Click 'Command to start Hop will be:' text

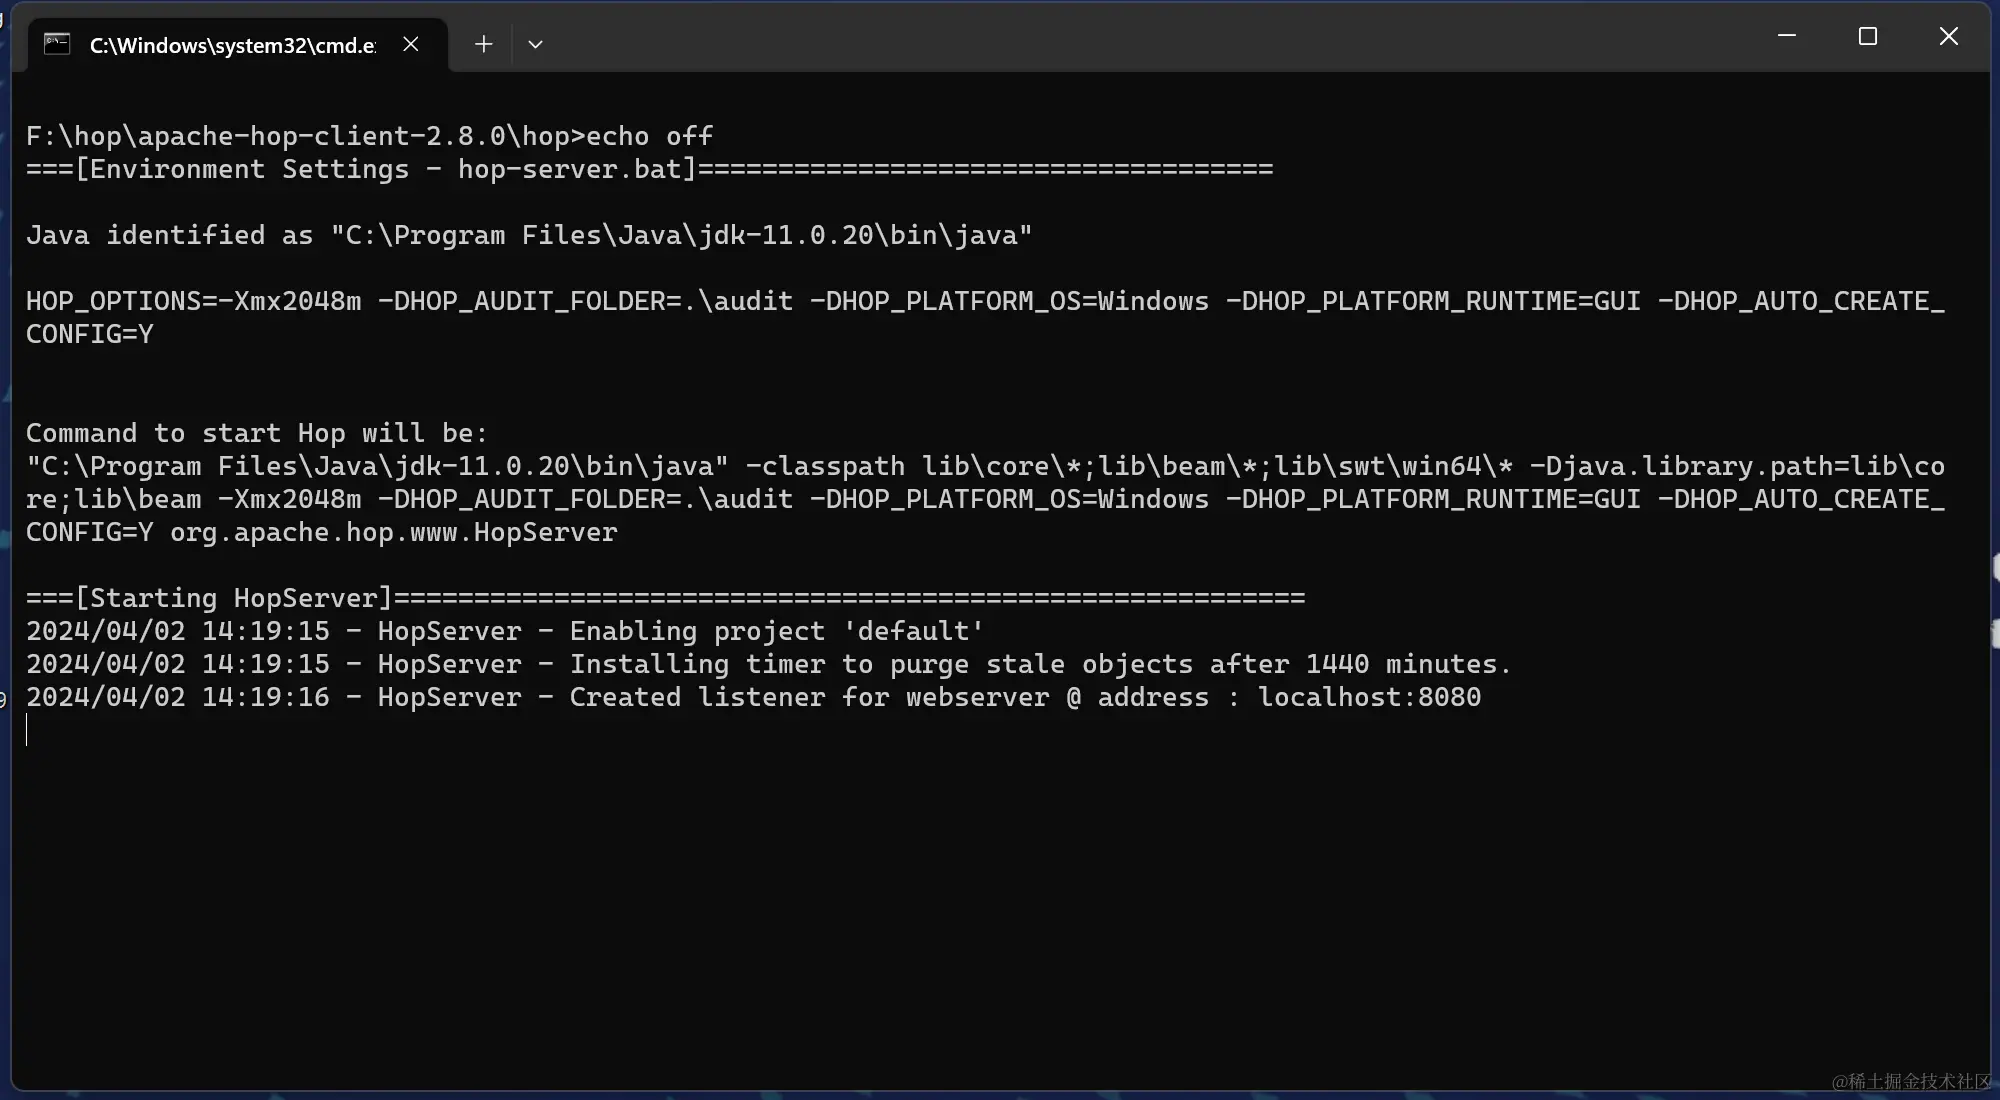click(256, 433)
